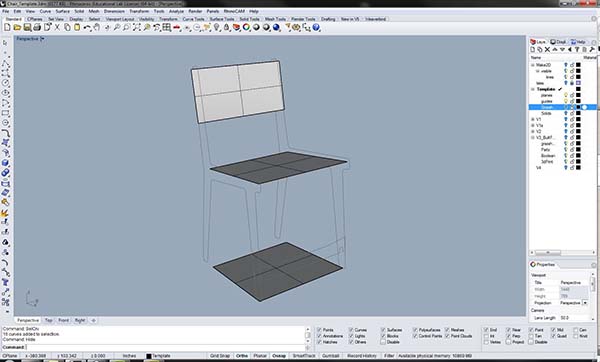
Task: Select the Box solid tool in sidebar
Action: [x=5, y=163]
